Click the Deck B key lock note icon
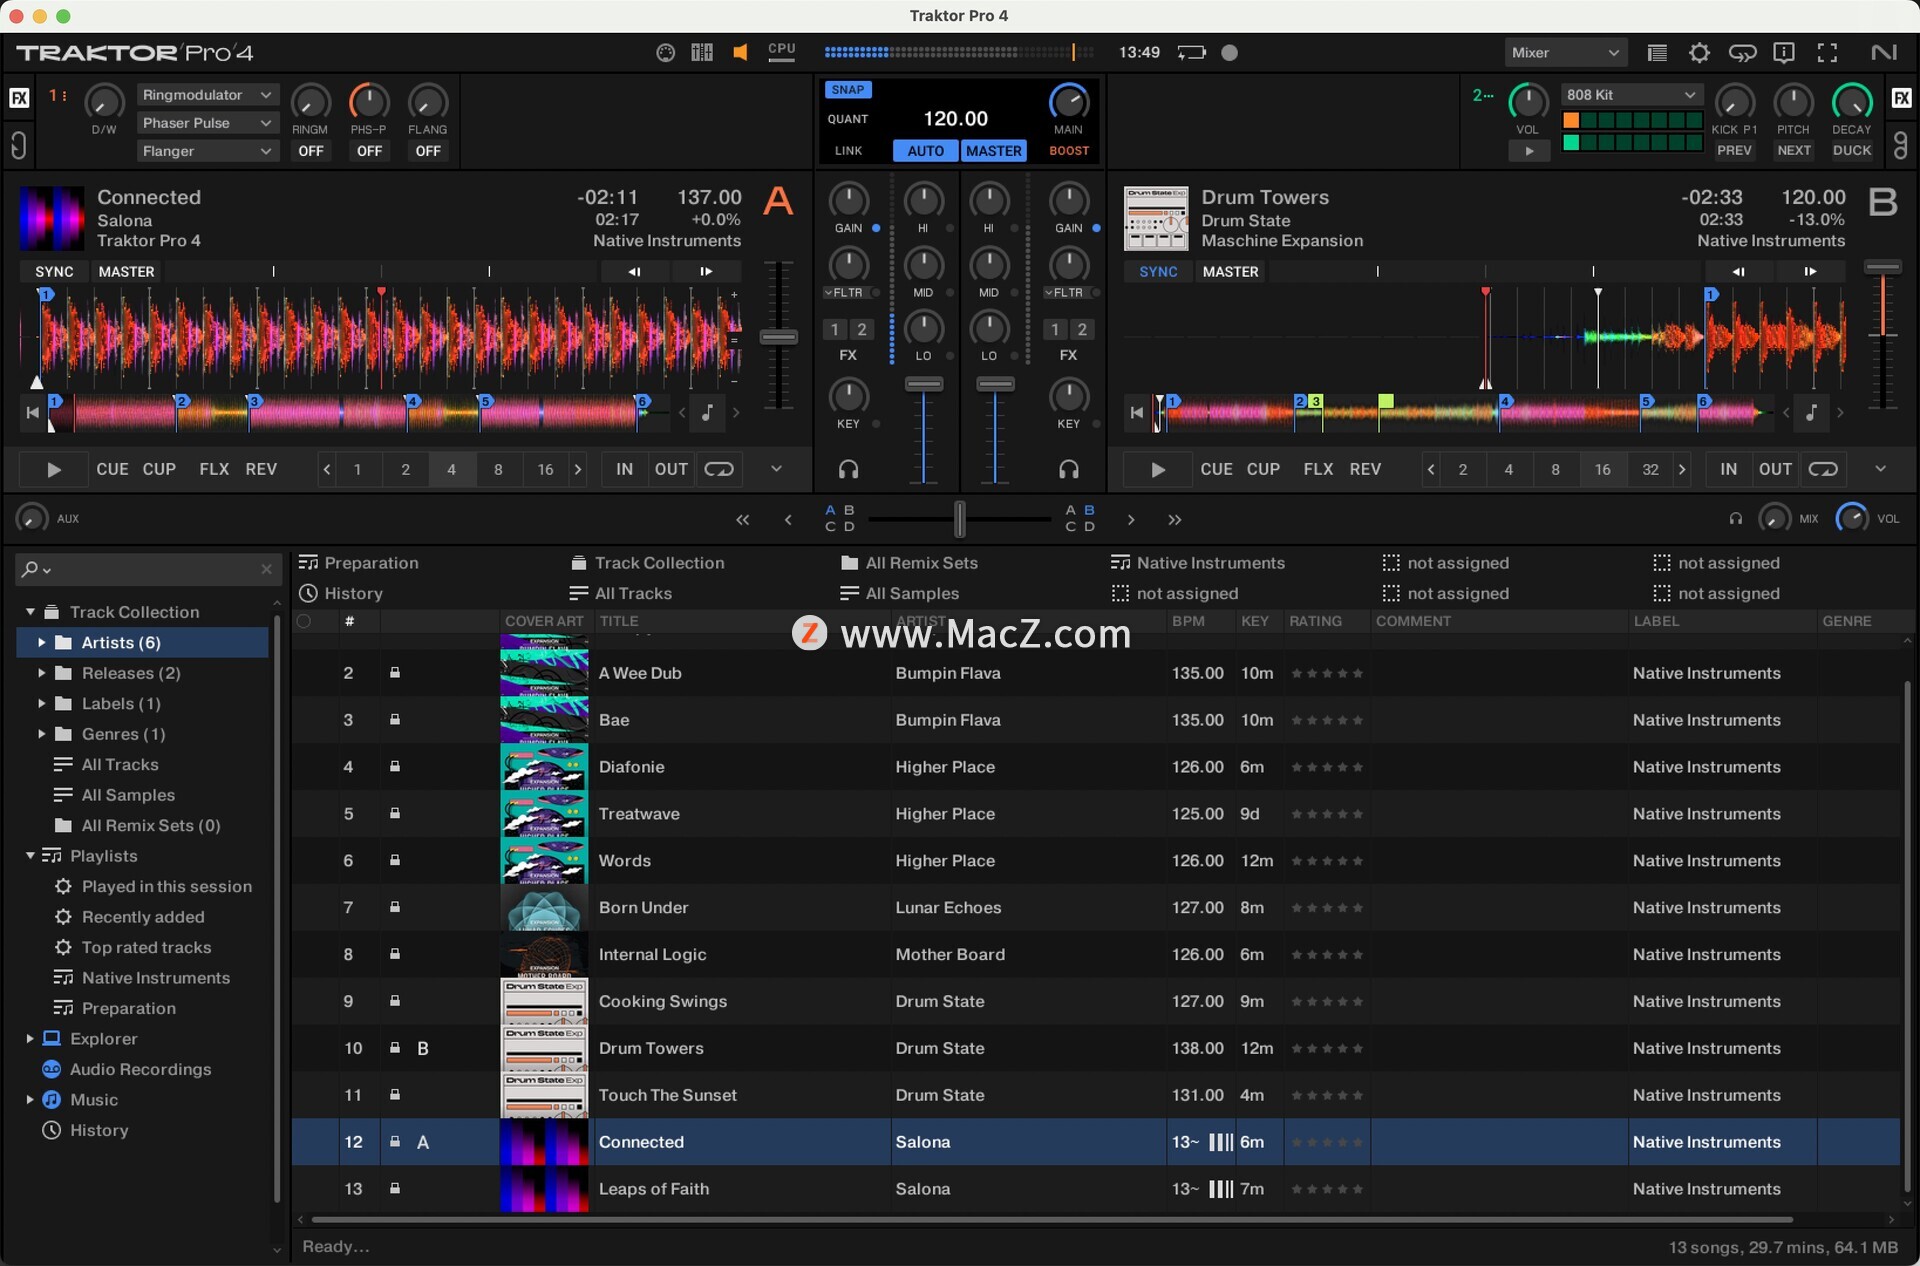 pos(1812,412)
